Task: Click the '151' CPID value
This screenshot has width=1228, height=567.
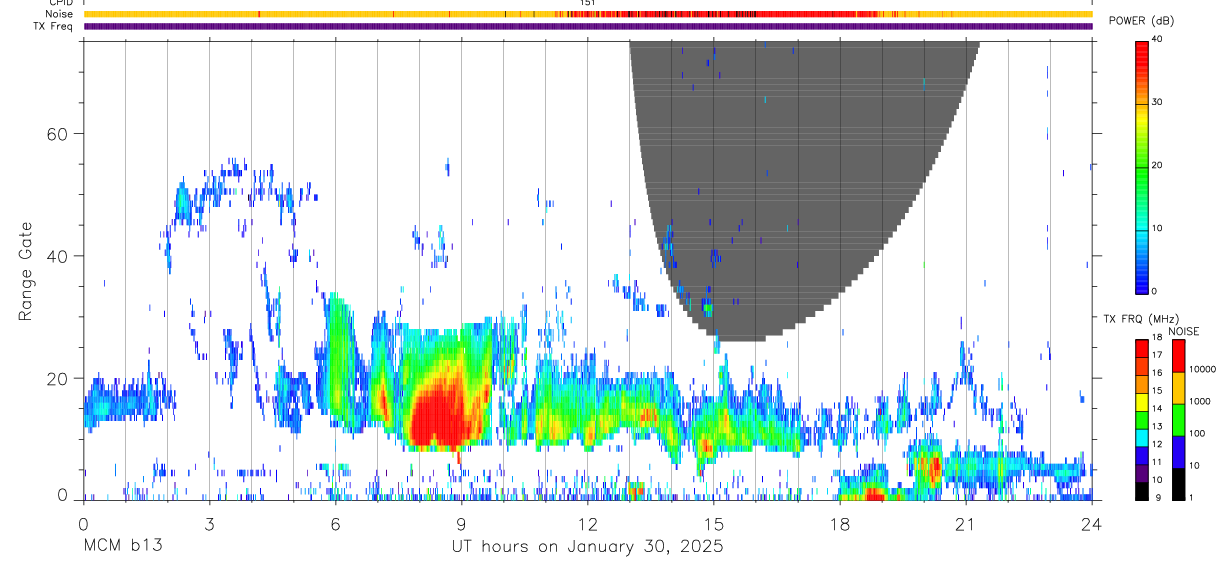Action: coord(588,3)
